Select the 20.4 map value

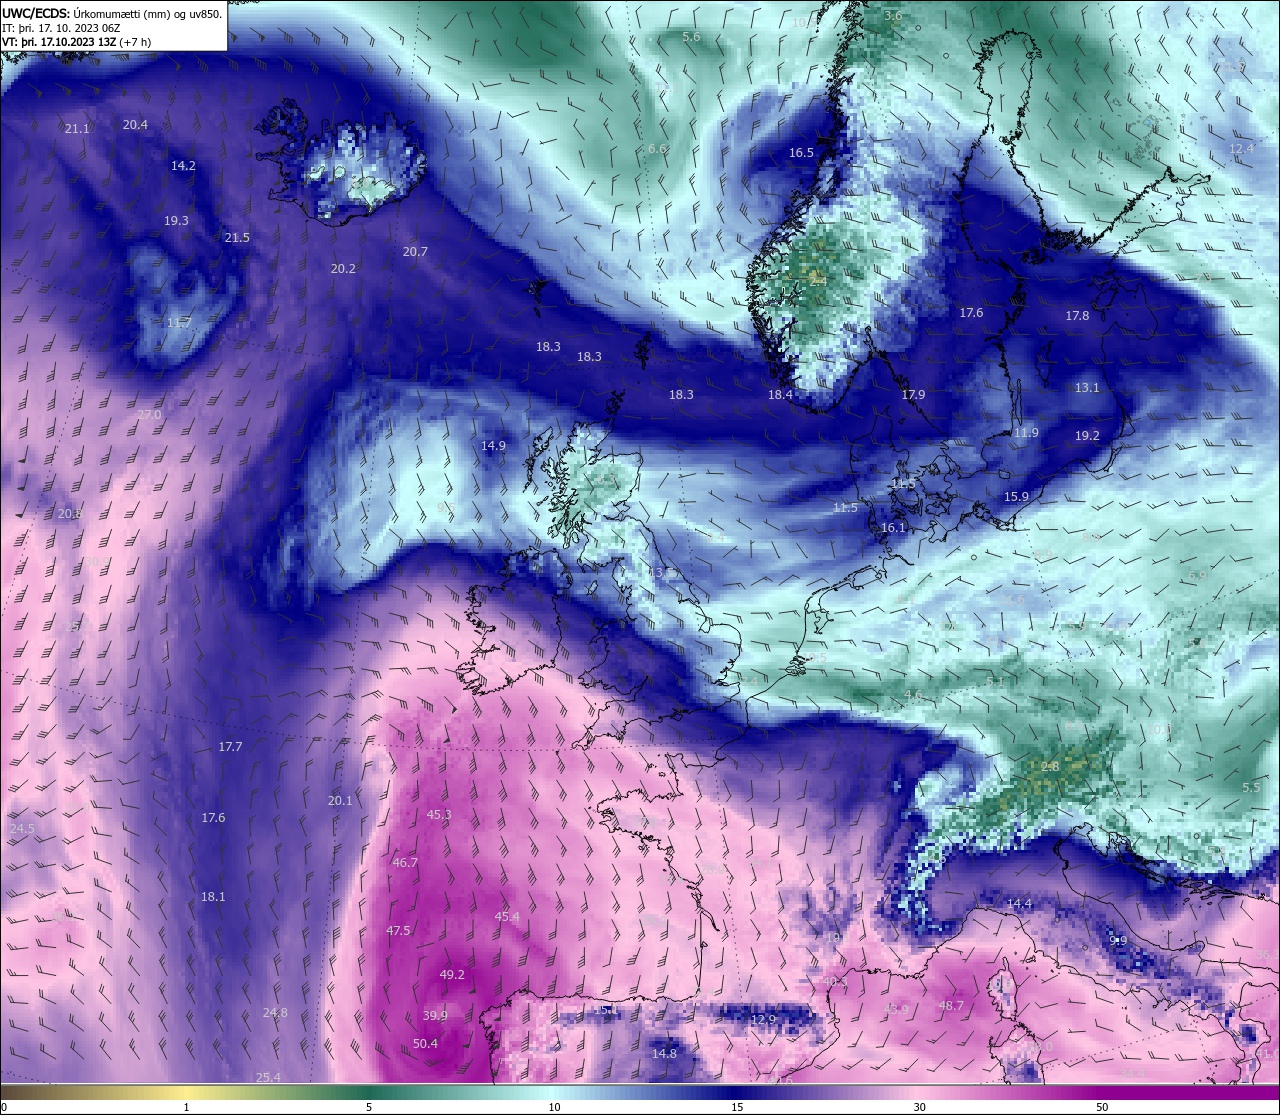tap(135, 125)
